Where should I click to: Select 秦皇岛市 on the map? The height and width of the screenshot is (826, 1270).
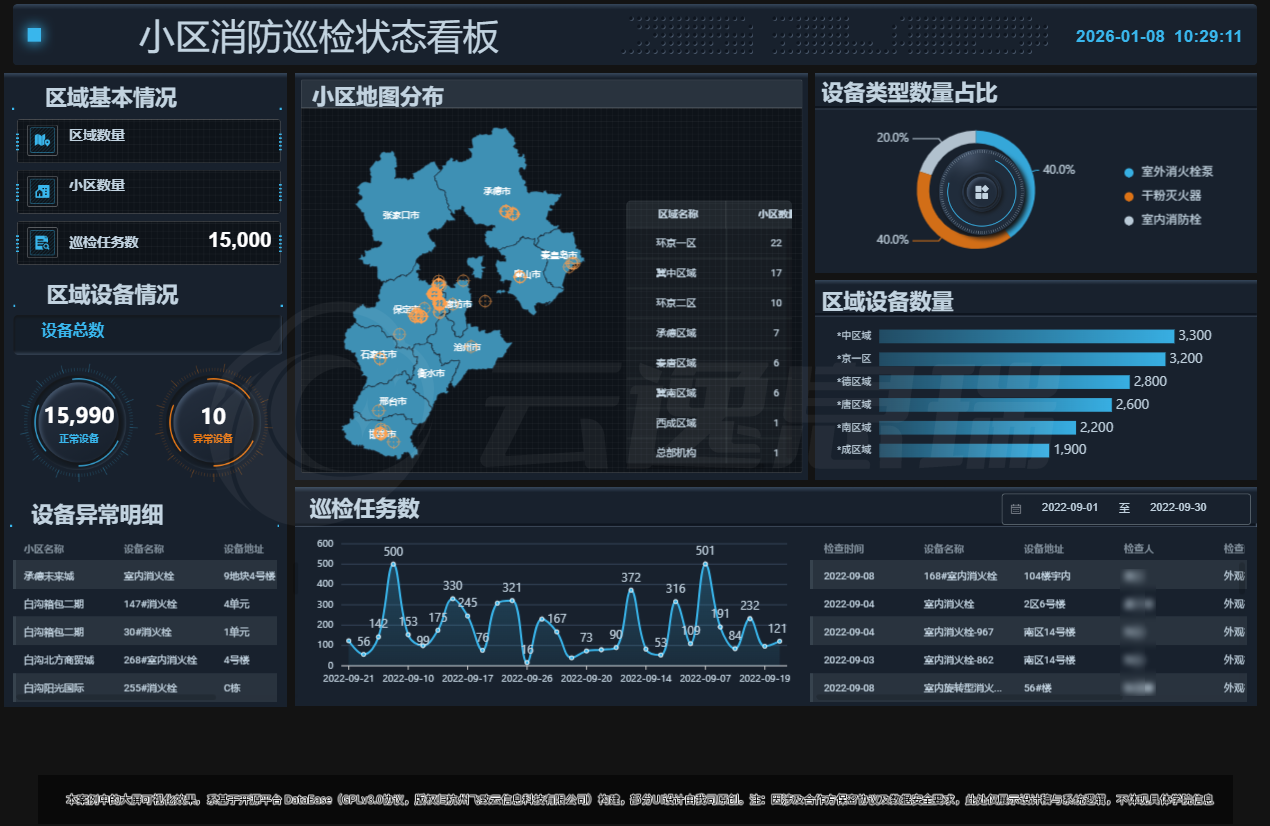click(x=558, y=254)
